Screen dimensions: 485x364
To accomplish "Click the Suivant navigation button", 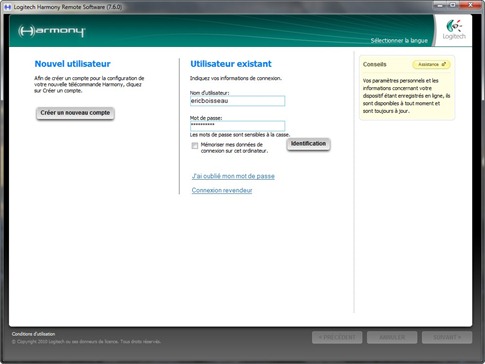I will 447,337.
